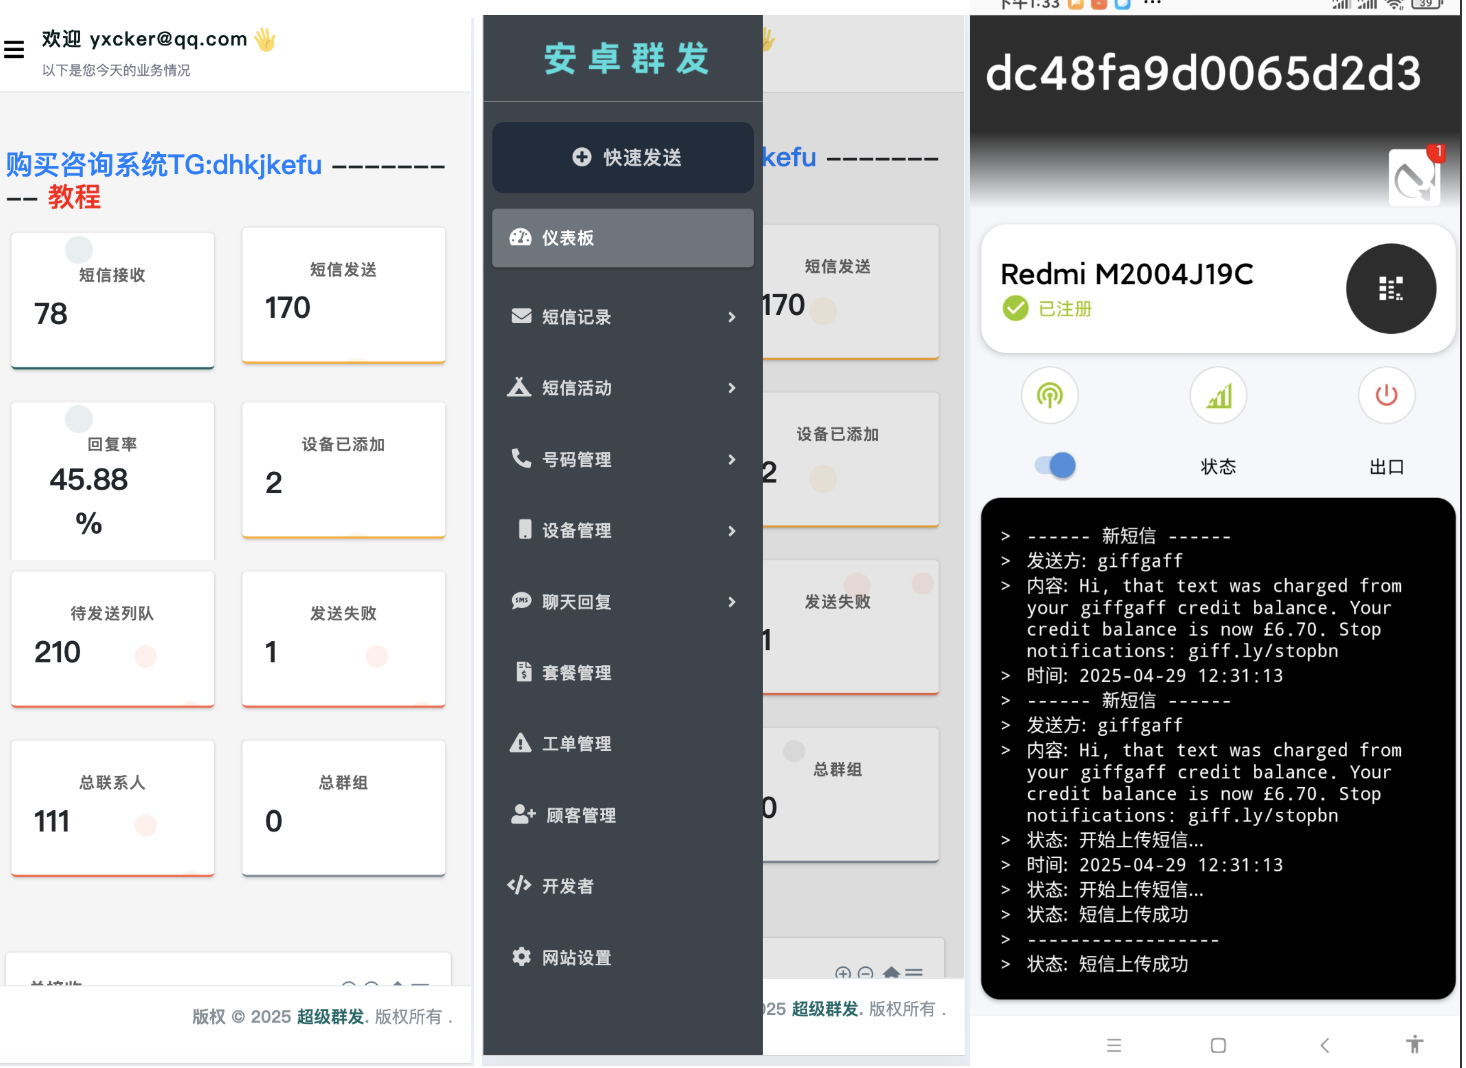Click the 总联系人 count 111

(52, 822)
